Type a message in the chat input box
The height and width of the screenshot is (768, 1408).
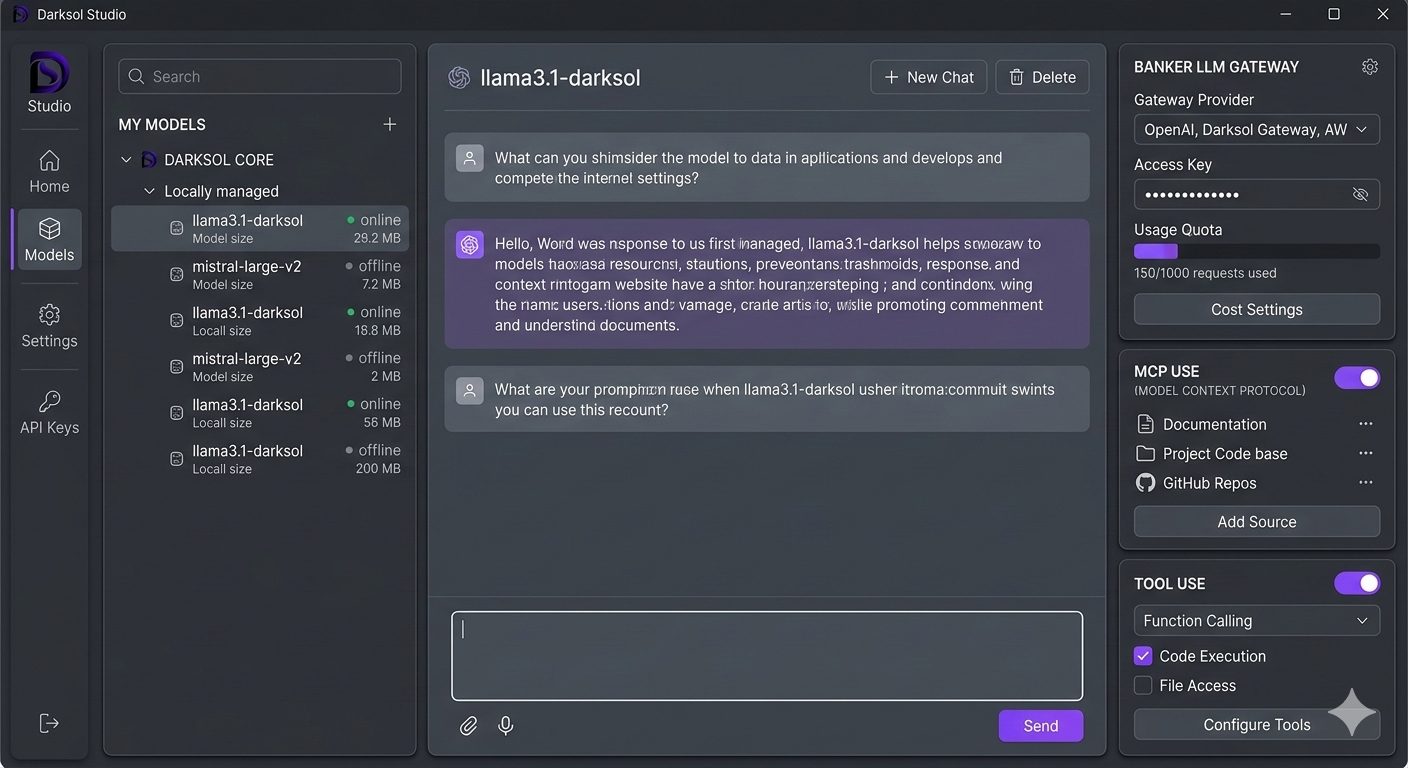pyautogui.click(x=766, y=655)
